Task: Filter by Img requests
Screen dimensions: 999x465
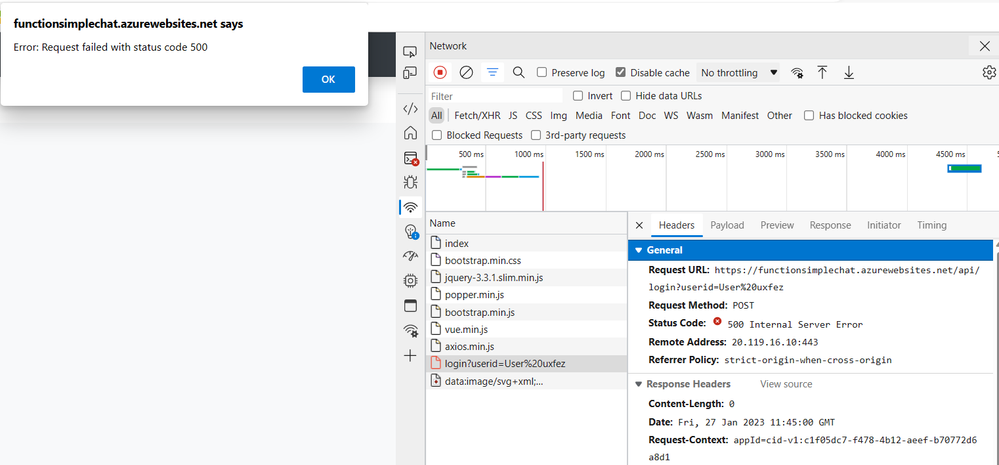Action: tap(559, 115)
